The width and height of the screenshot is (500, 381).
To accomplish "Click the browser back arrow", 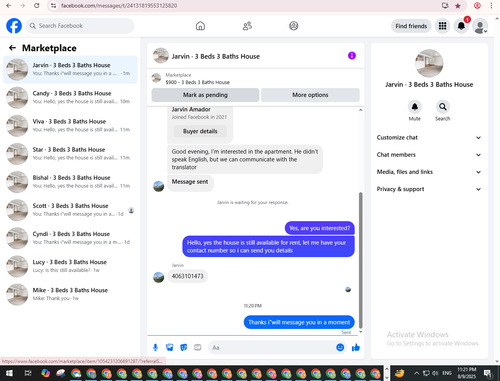I will [x=9, y=6].
